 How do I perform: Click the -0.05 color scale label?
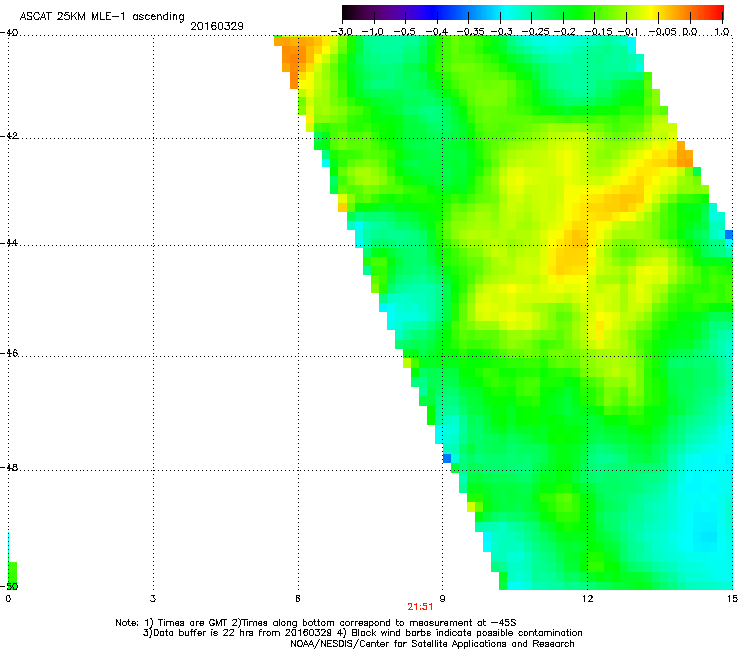point(663,32)
